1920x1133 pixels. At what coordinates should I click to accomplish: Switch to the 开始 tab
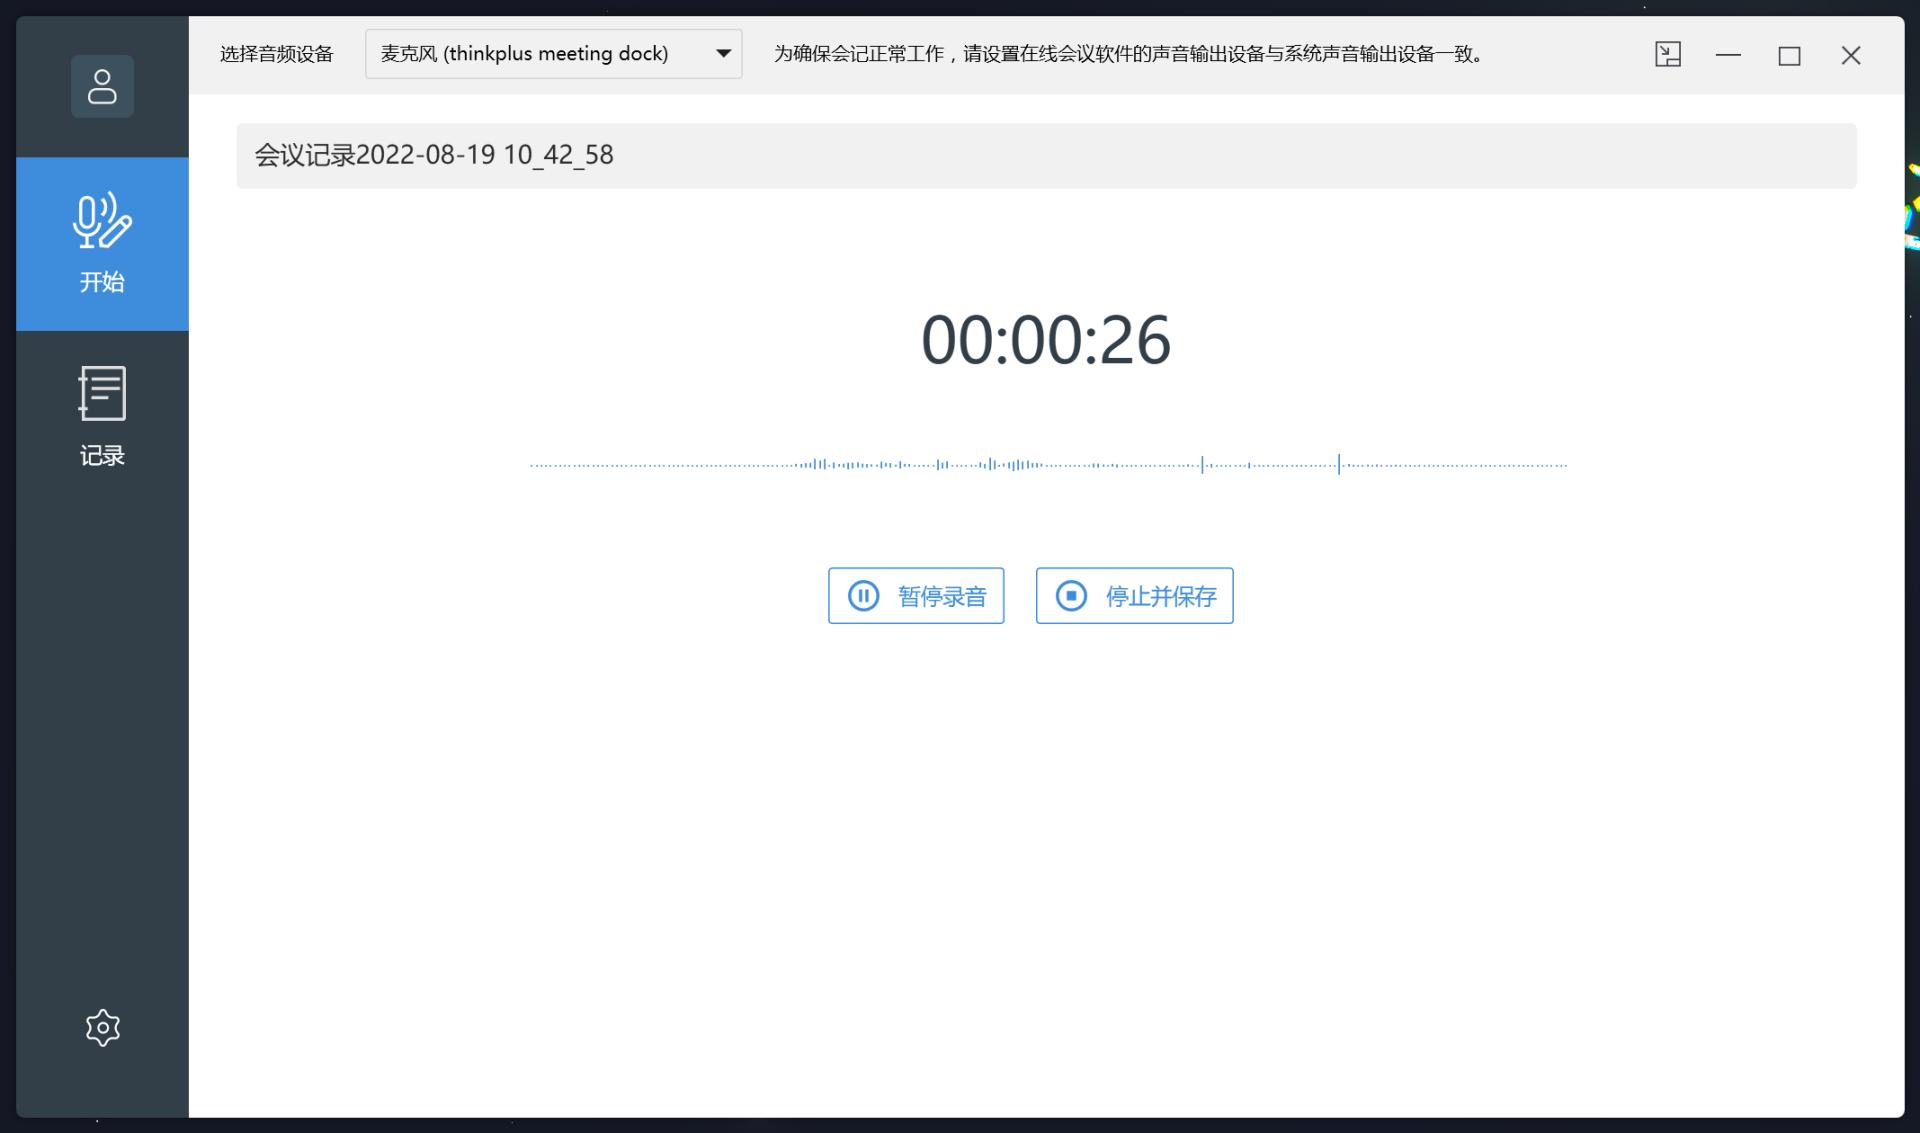101,244
